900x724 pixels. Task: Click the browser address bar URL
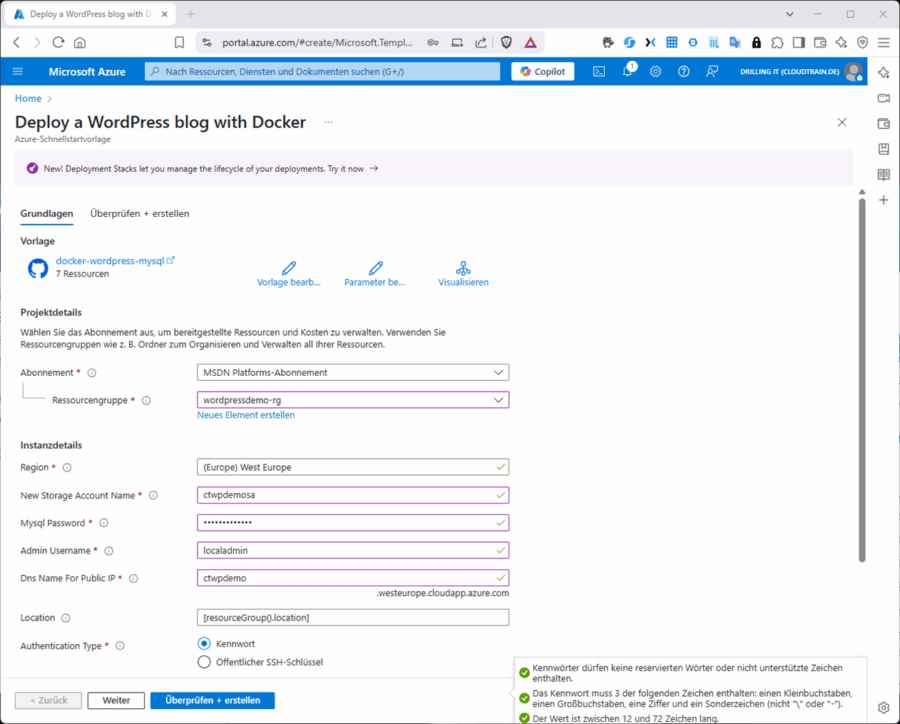coord(317,42)
